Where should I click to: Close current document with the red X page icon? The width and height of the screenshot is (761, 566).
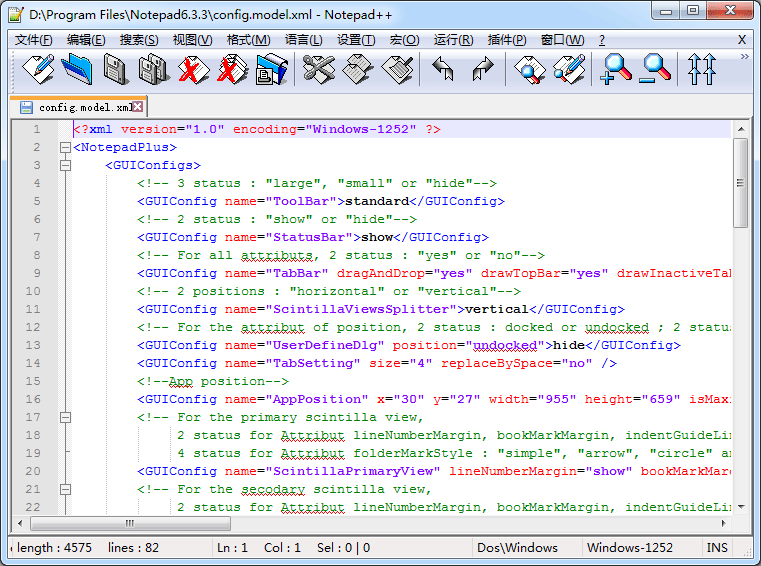pos(193,69)
